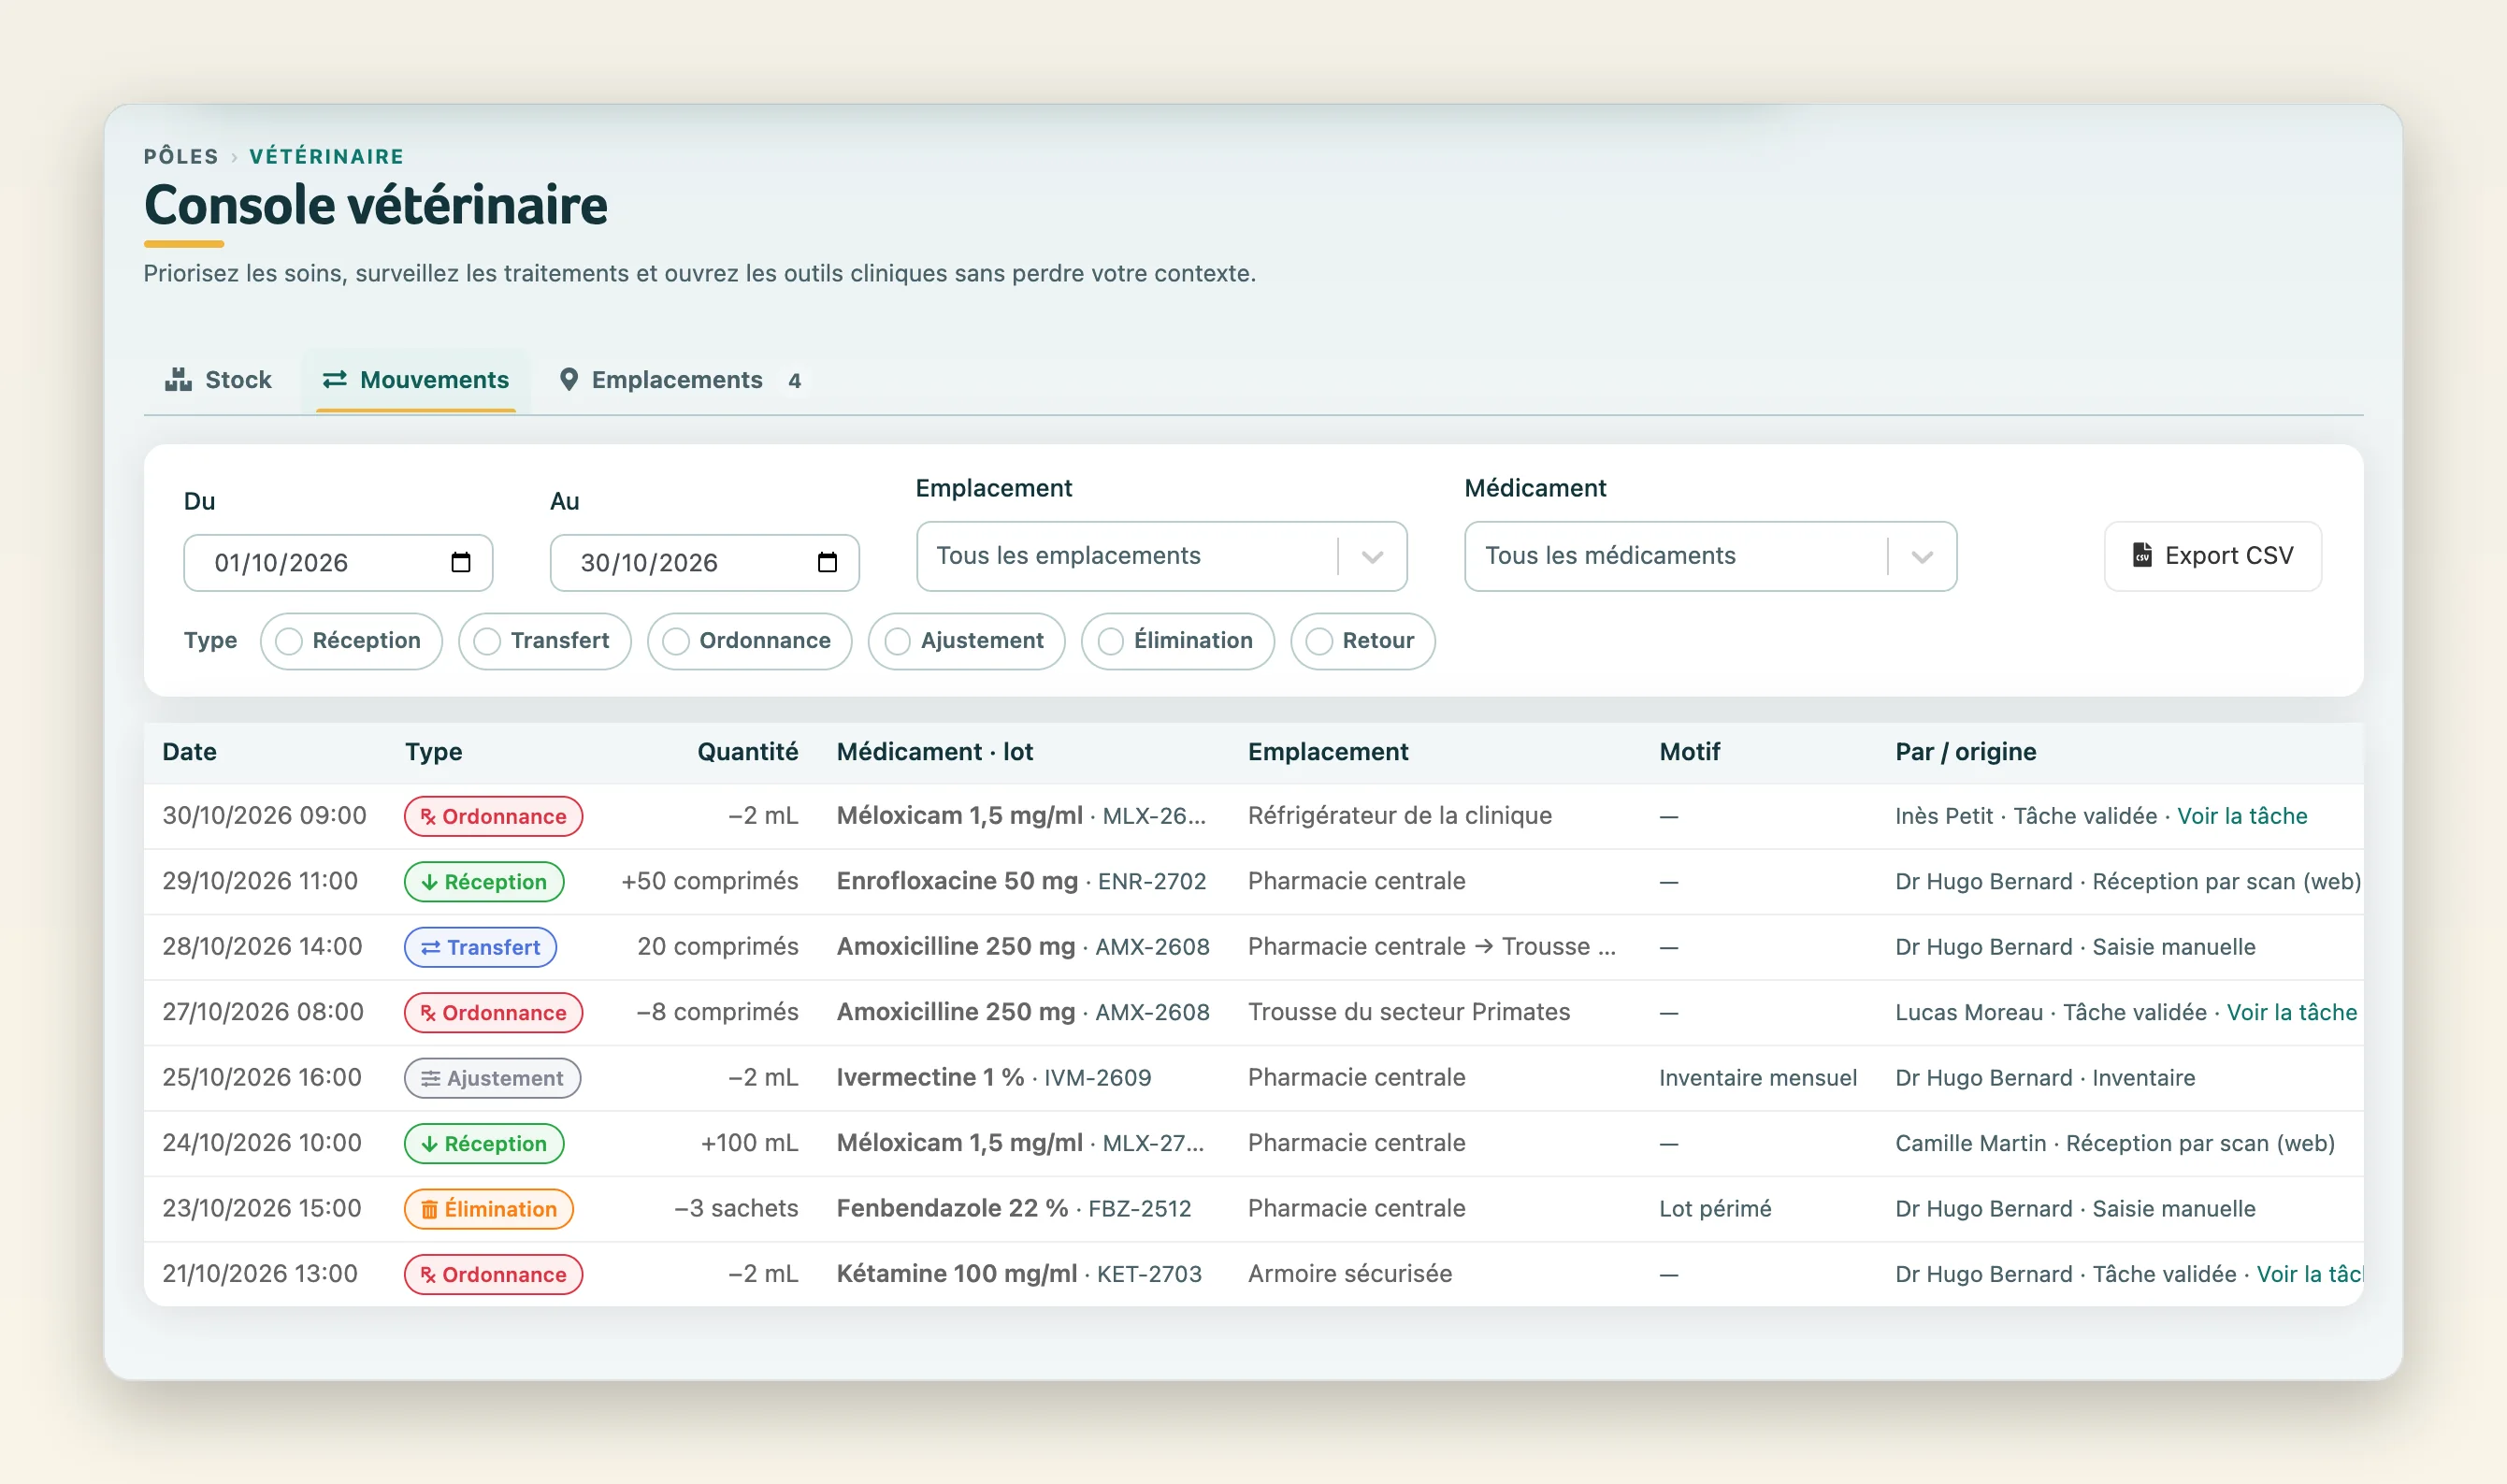The width and height of the screenshot is (2507, 1484).
Task: Click the Ordonnance badge on 21/10/2026 row
Action: pyautogui.click(x=493, y=1275)
